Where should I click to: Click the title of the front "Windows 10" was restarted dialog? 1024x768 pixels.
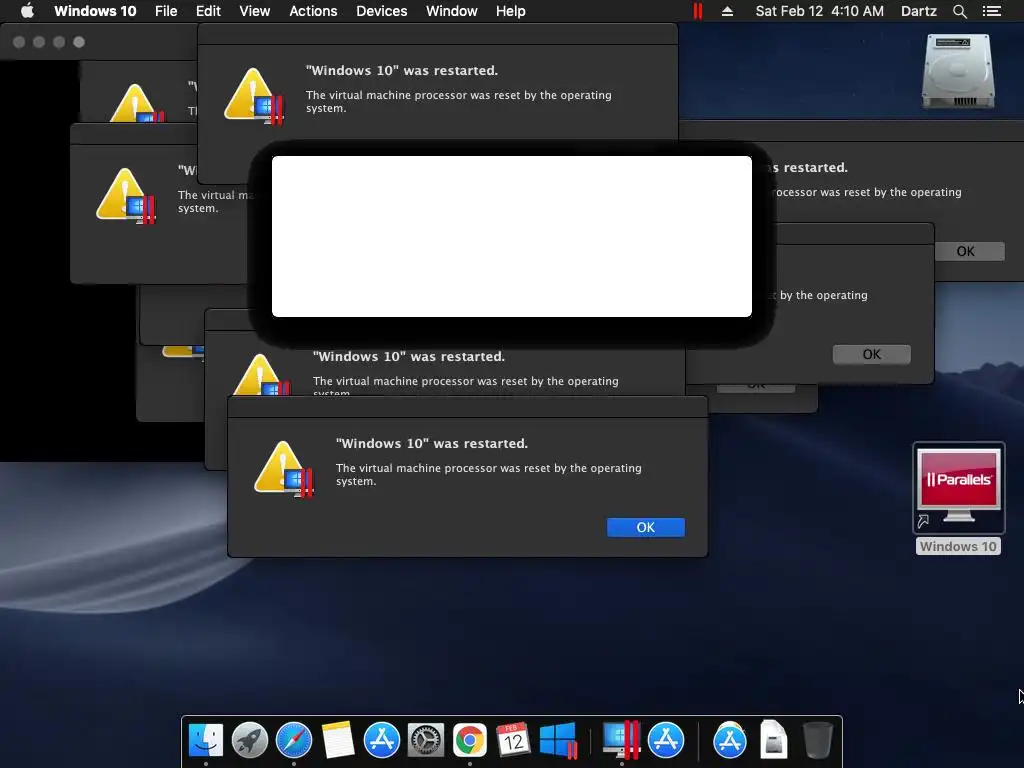432,443
